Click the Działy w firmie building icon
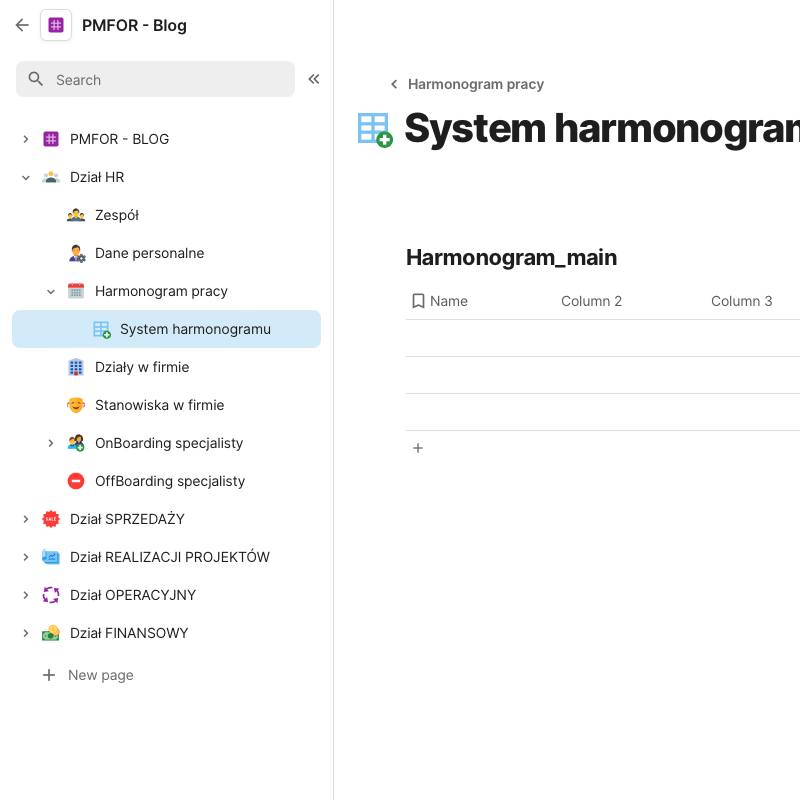The image size is (800, 800). pos(76,367)
